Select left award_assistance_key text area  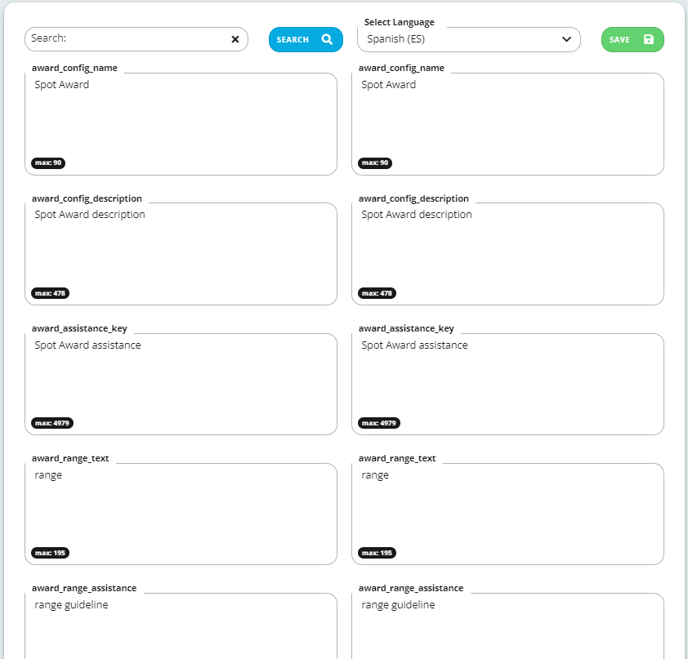(x=181, y=384)
